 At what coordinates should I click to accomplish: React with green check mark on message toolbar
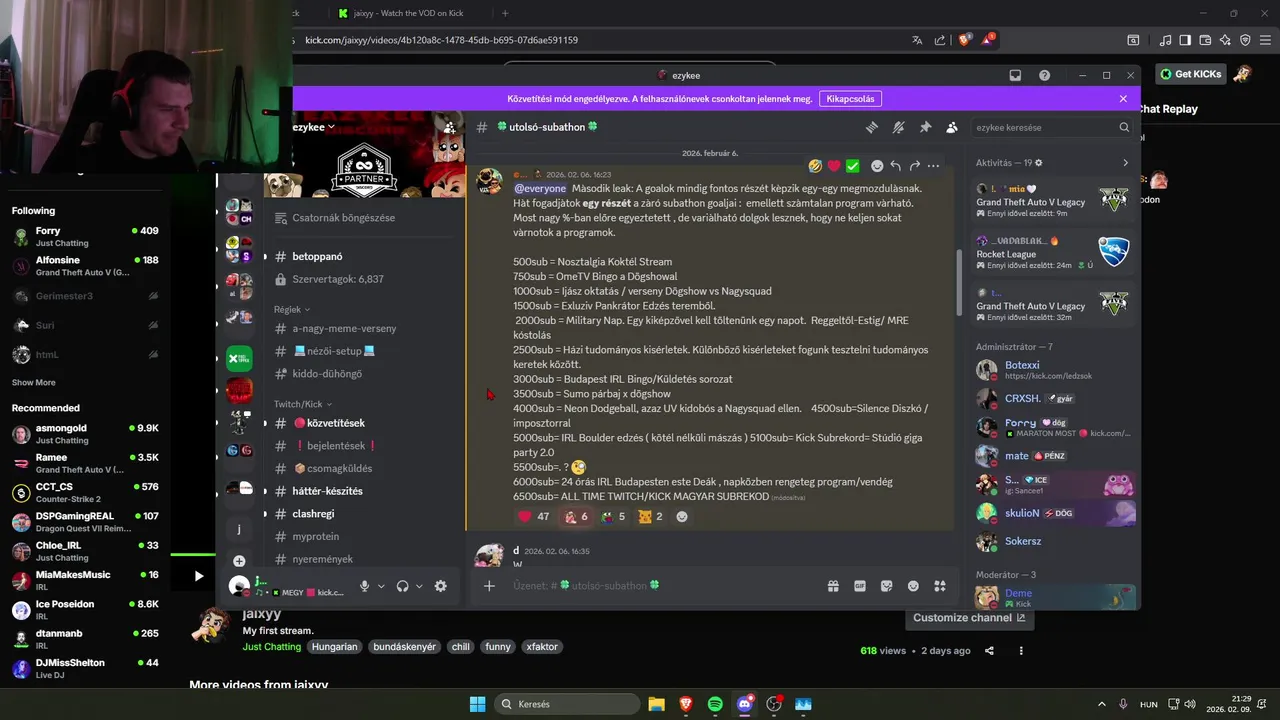[853, 166]
